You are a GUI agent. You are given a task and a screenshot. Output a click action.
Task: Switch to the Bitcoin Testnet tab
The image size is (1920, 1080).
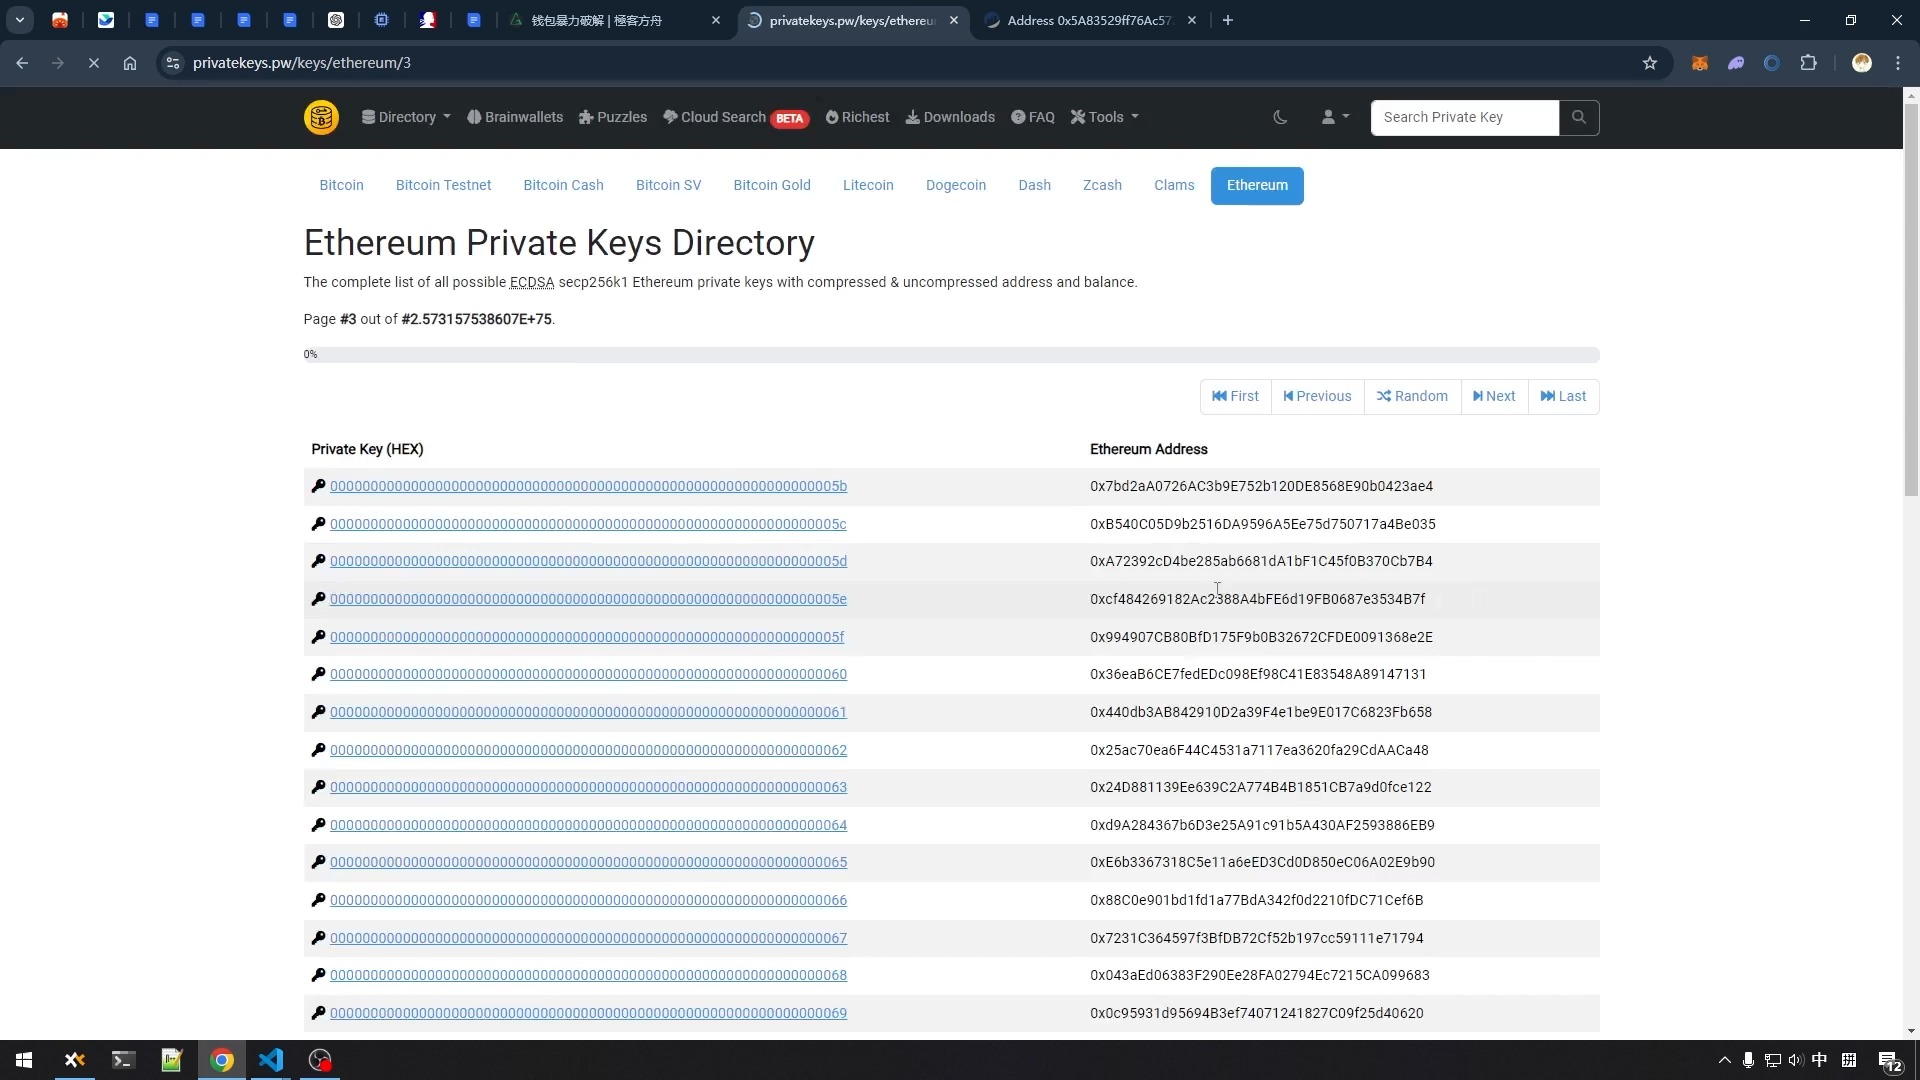point(443,186)
